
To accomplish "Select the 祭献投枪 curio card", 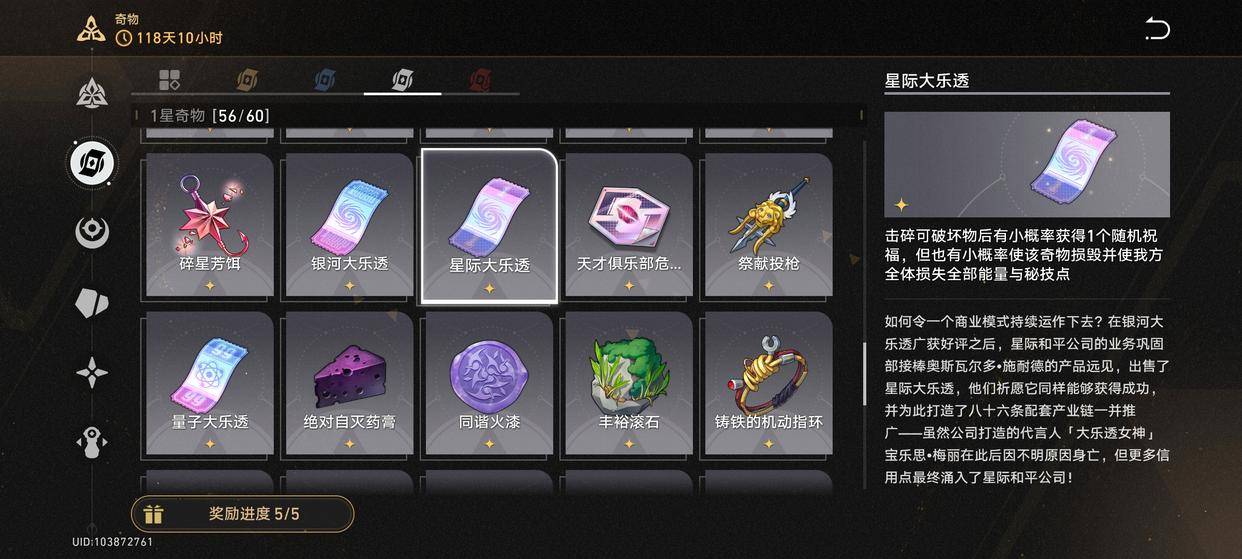I will pos(769,225).
